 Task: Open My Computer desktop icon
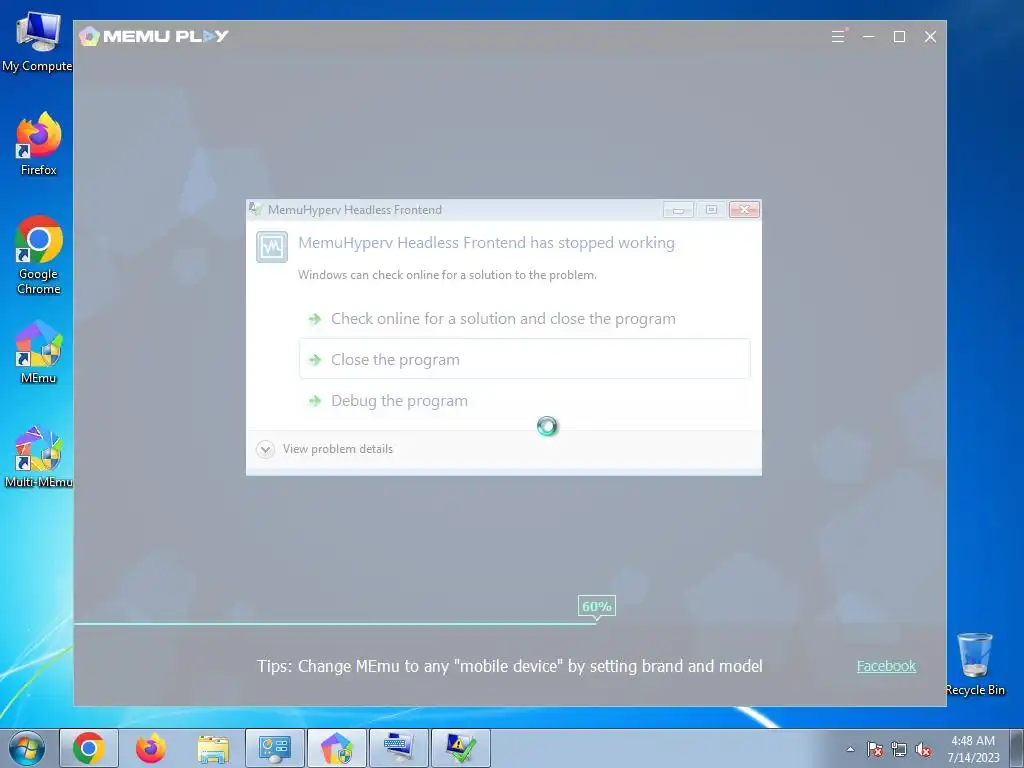[x=37, y=41]
